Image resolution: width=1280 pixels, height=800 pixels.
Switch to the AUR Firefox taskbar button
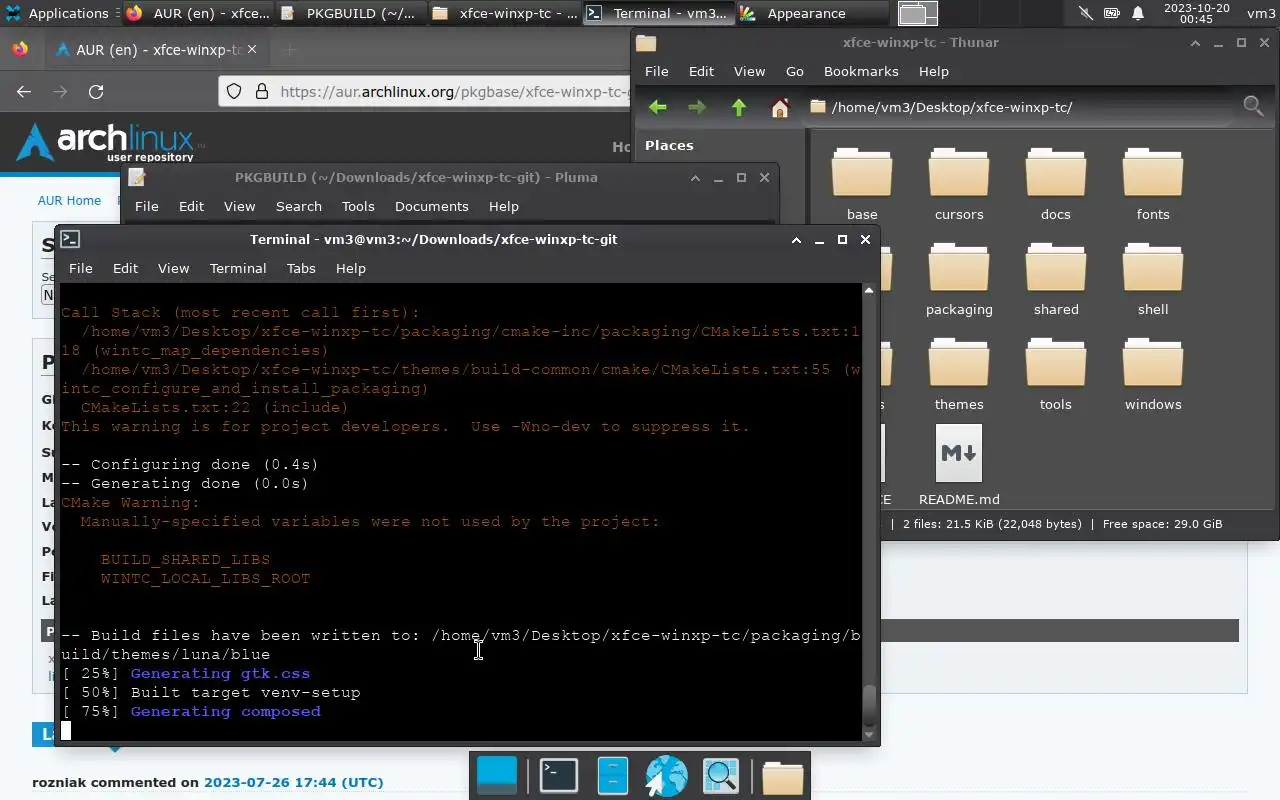[197, 13]
